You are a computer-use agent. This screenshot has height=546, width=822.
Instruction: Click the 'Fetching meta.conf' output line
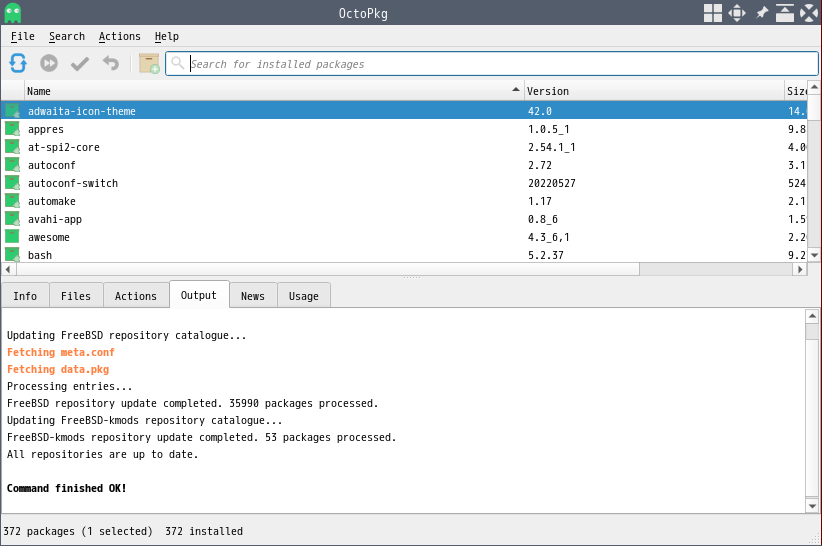pyautogui.click(x=60, y=352)
